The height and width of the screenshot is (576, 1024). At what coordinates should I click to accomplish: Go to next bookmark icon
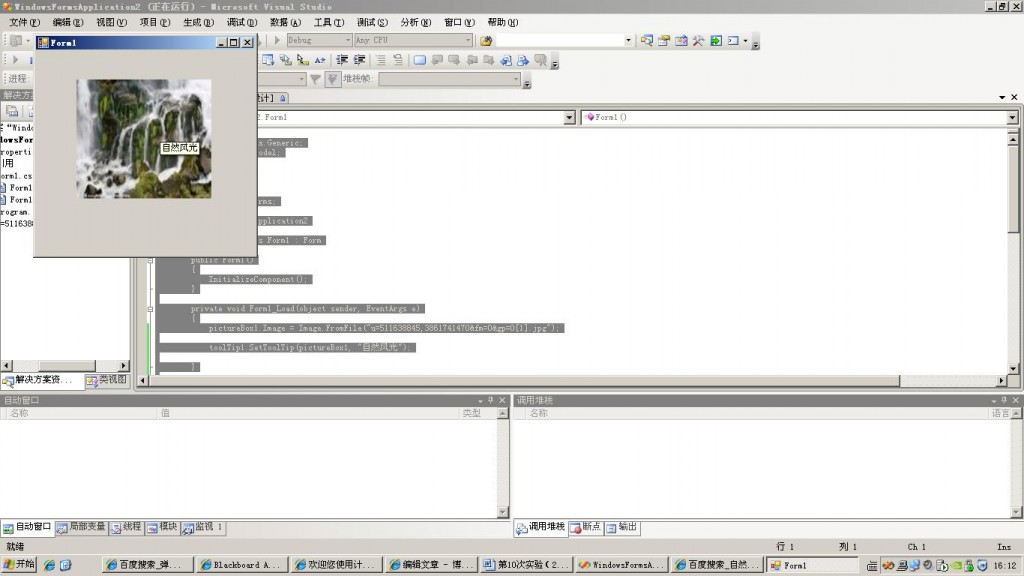(x=454, y=60)
